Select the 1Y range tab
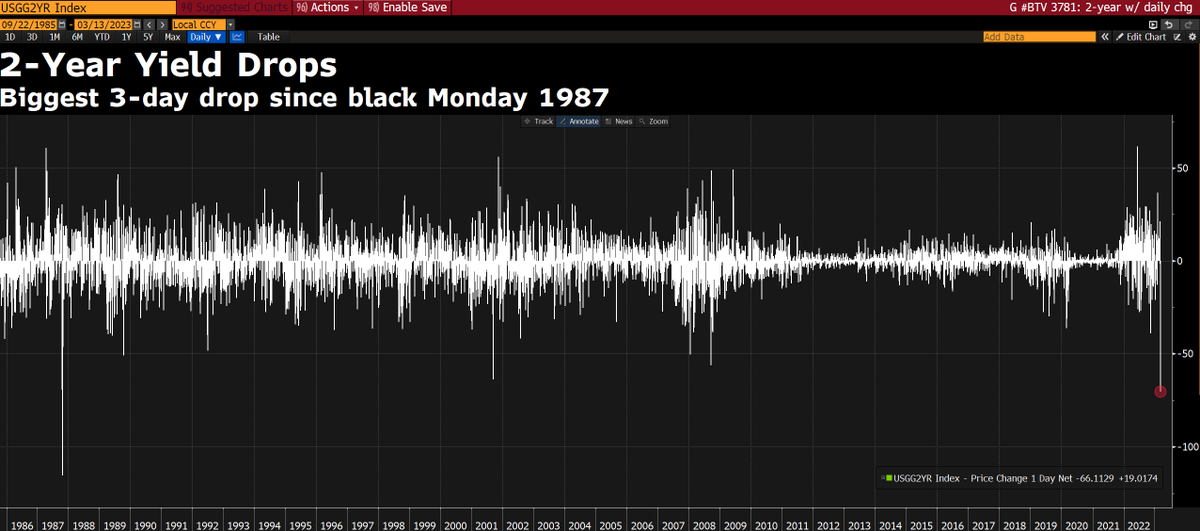This screenshot has width=1200, height=531. point(126,37)
